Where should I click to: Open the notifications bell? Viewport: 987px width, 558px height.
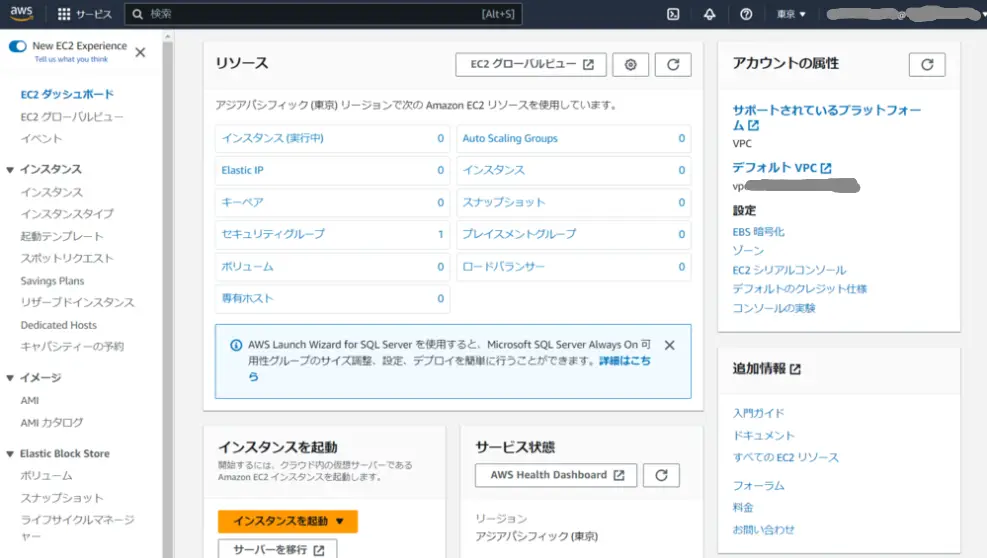(x=709, y=14)
